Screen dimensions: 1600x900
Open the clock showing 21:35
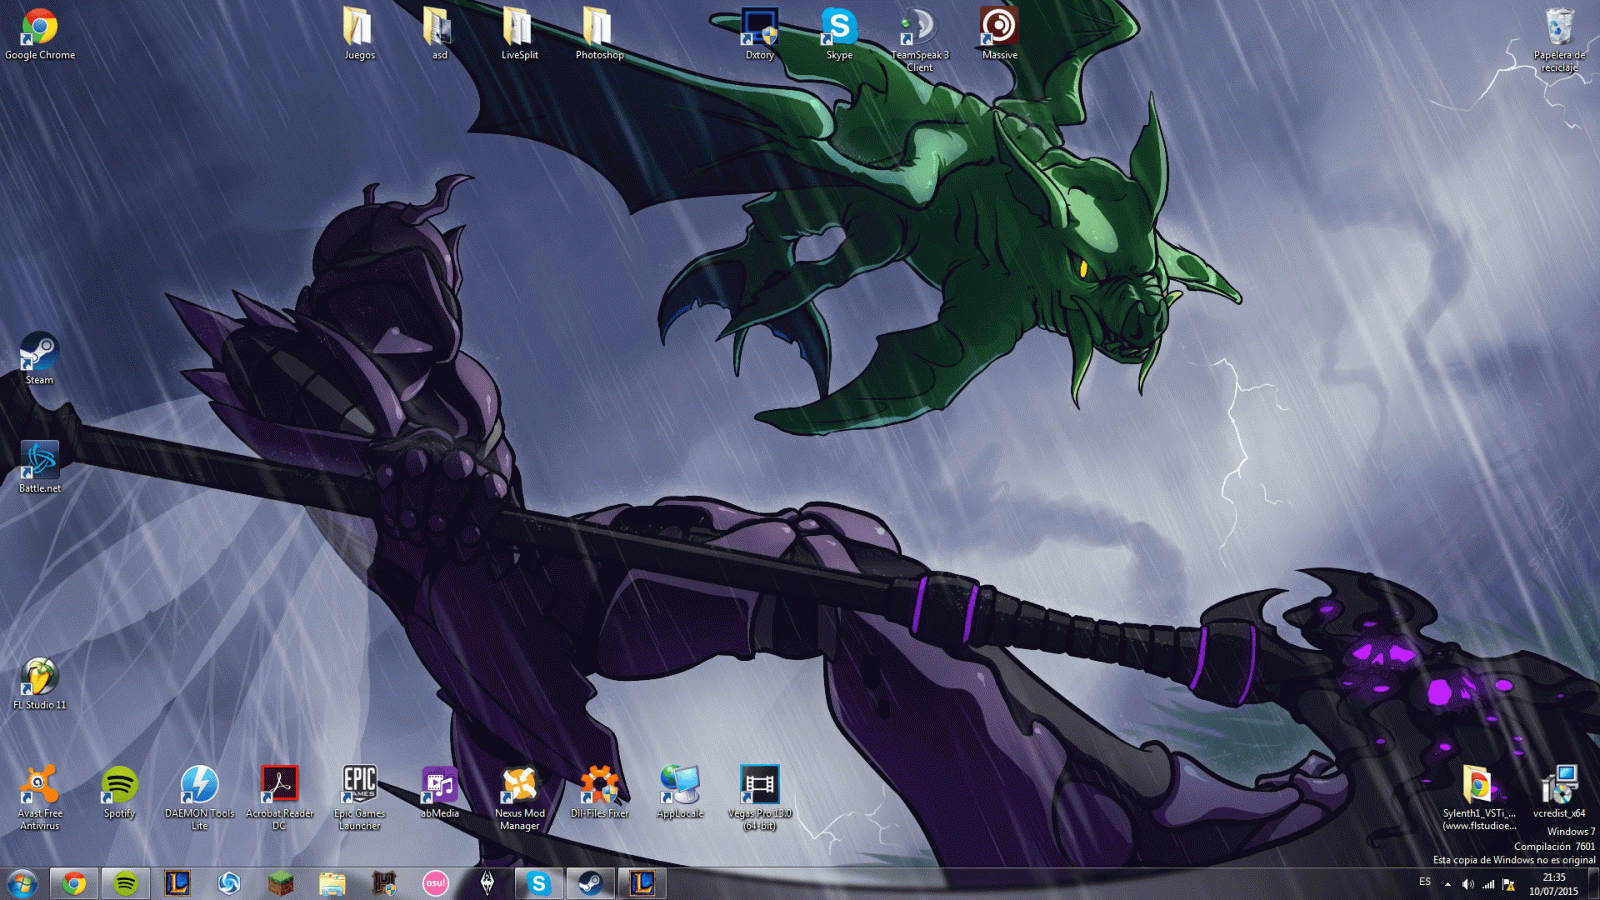click(x=1553, y=883)
